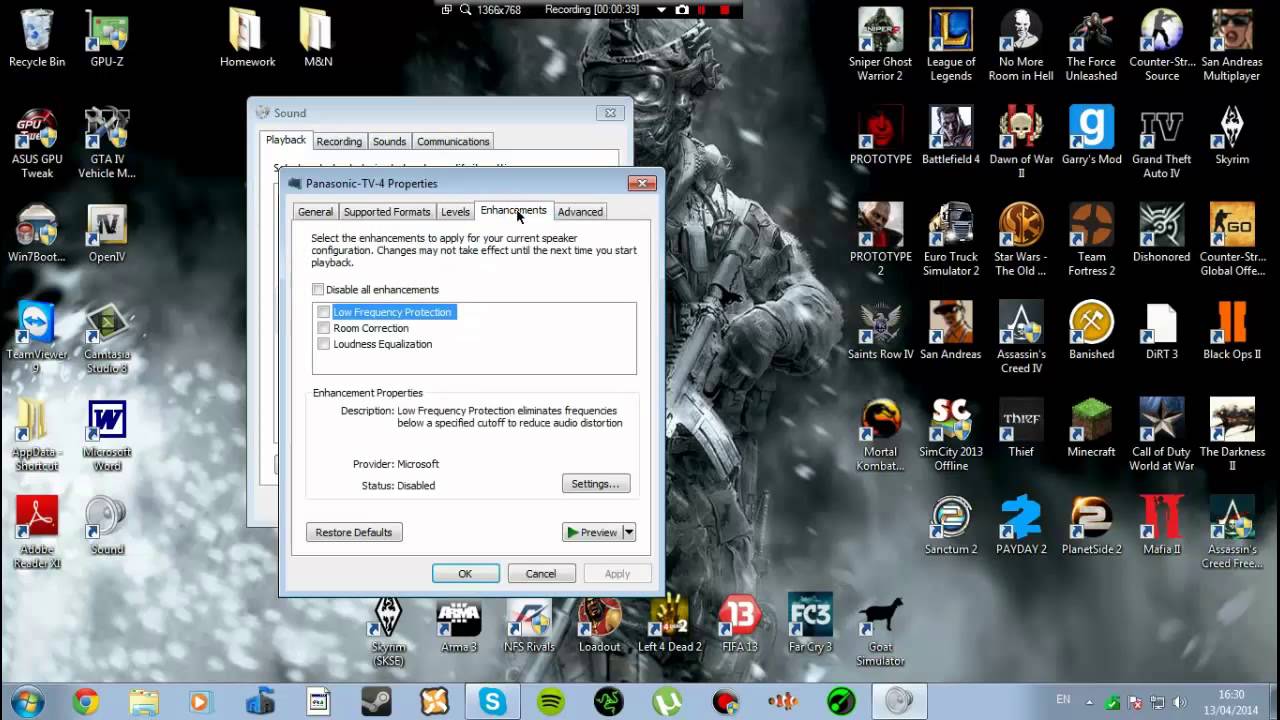Expand the Preview button dropdown arrow

click(x=629, y=532)
